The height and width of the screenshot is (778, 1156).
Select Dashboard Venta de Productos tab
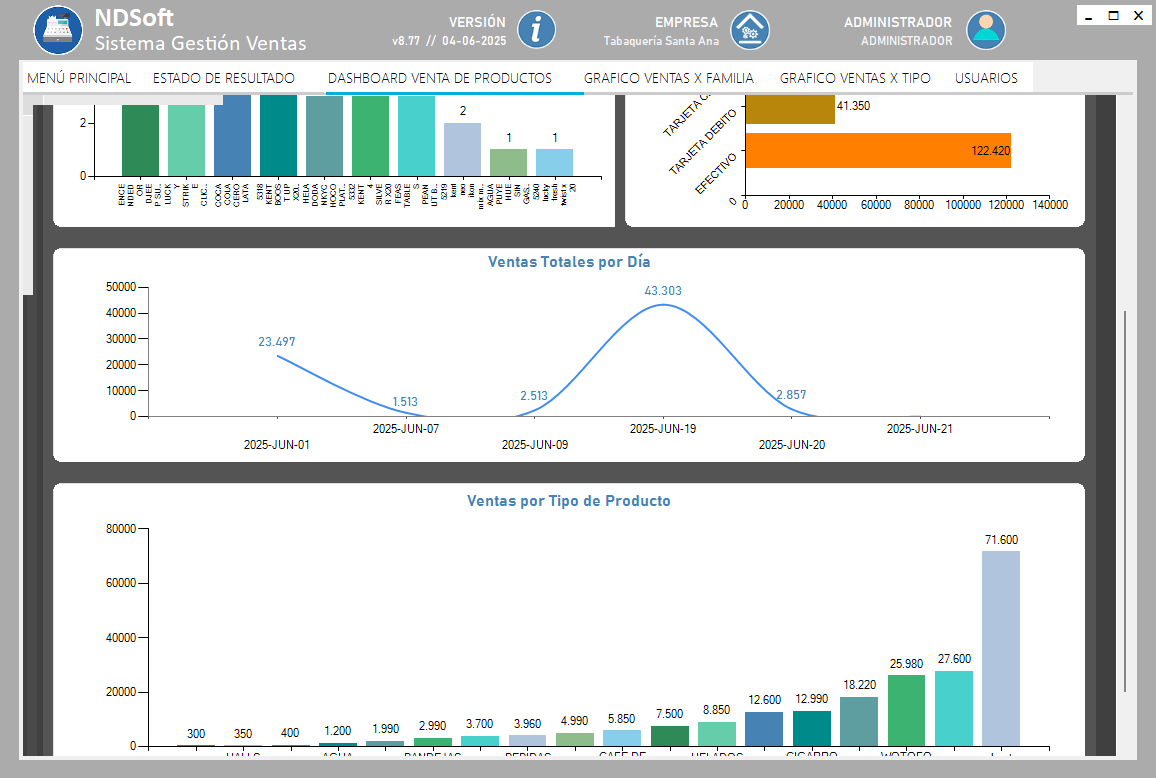pyautogui.click(x=440, y=78)
